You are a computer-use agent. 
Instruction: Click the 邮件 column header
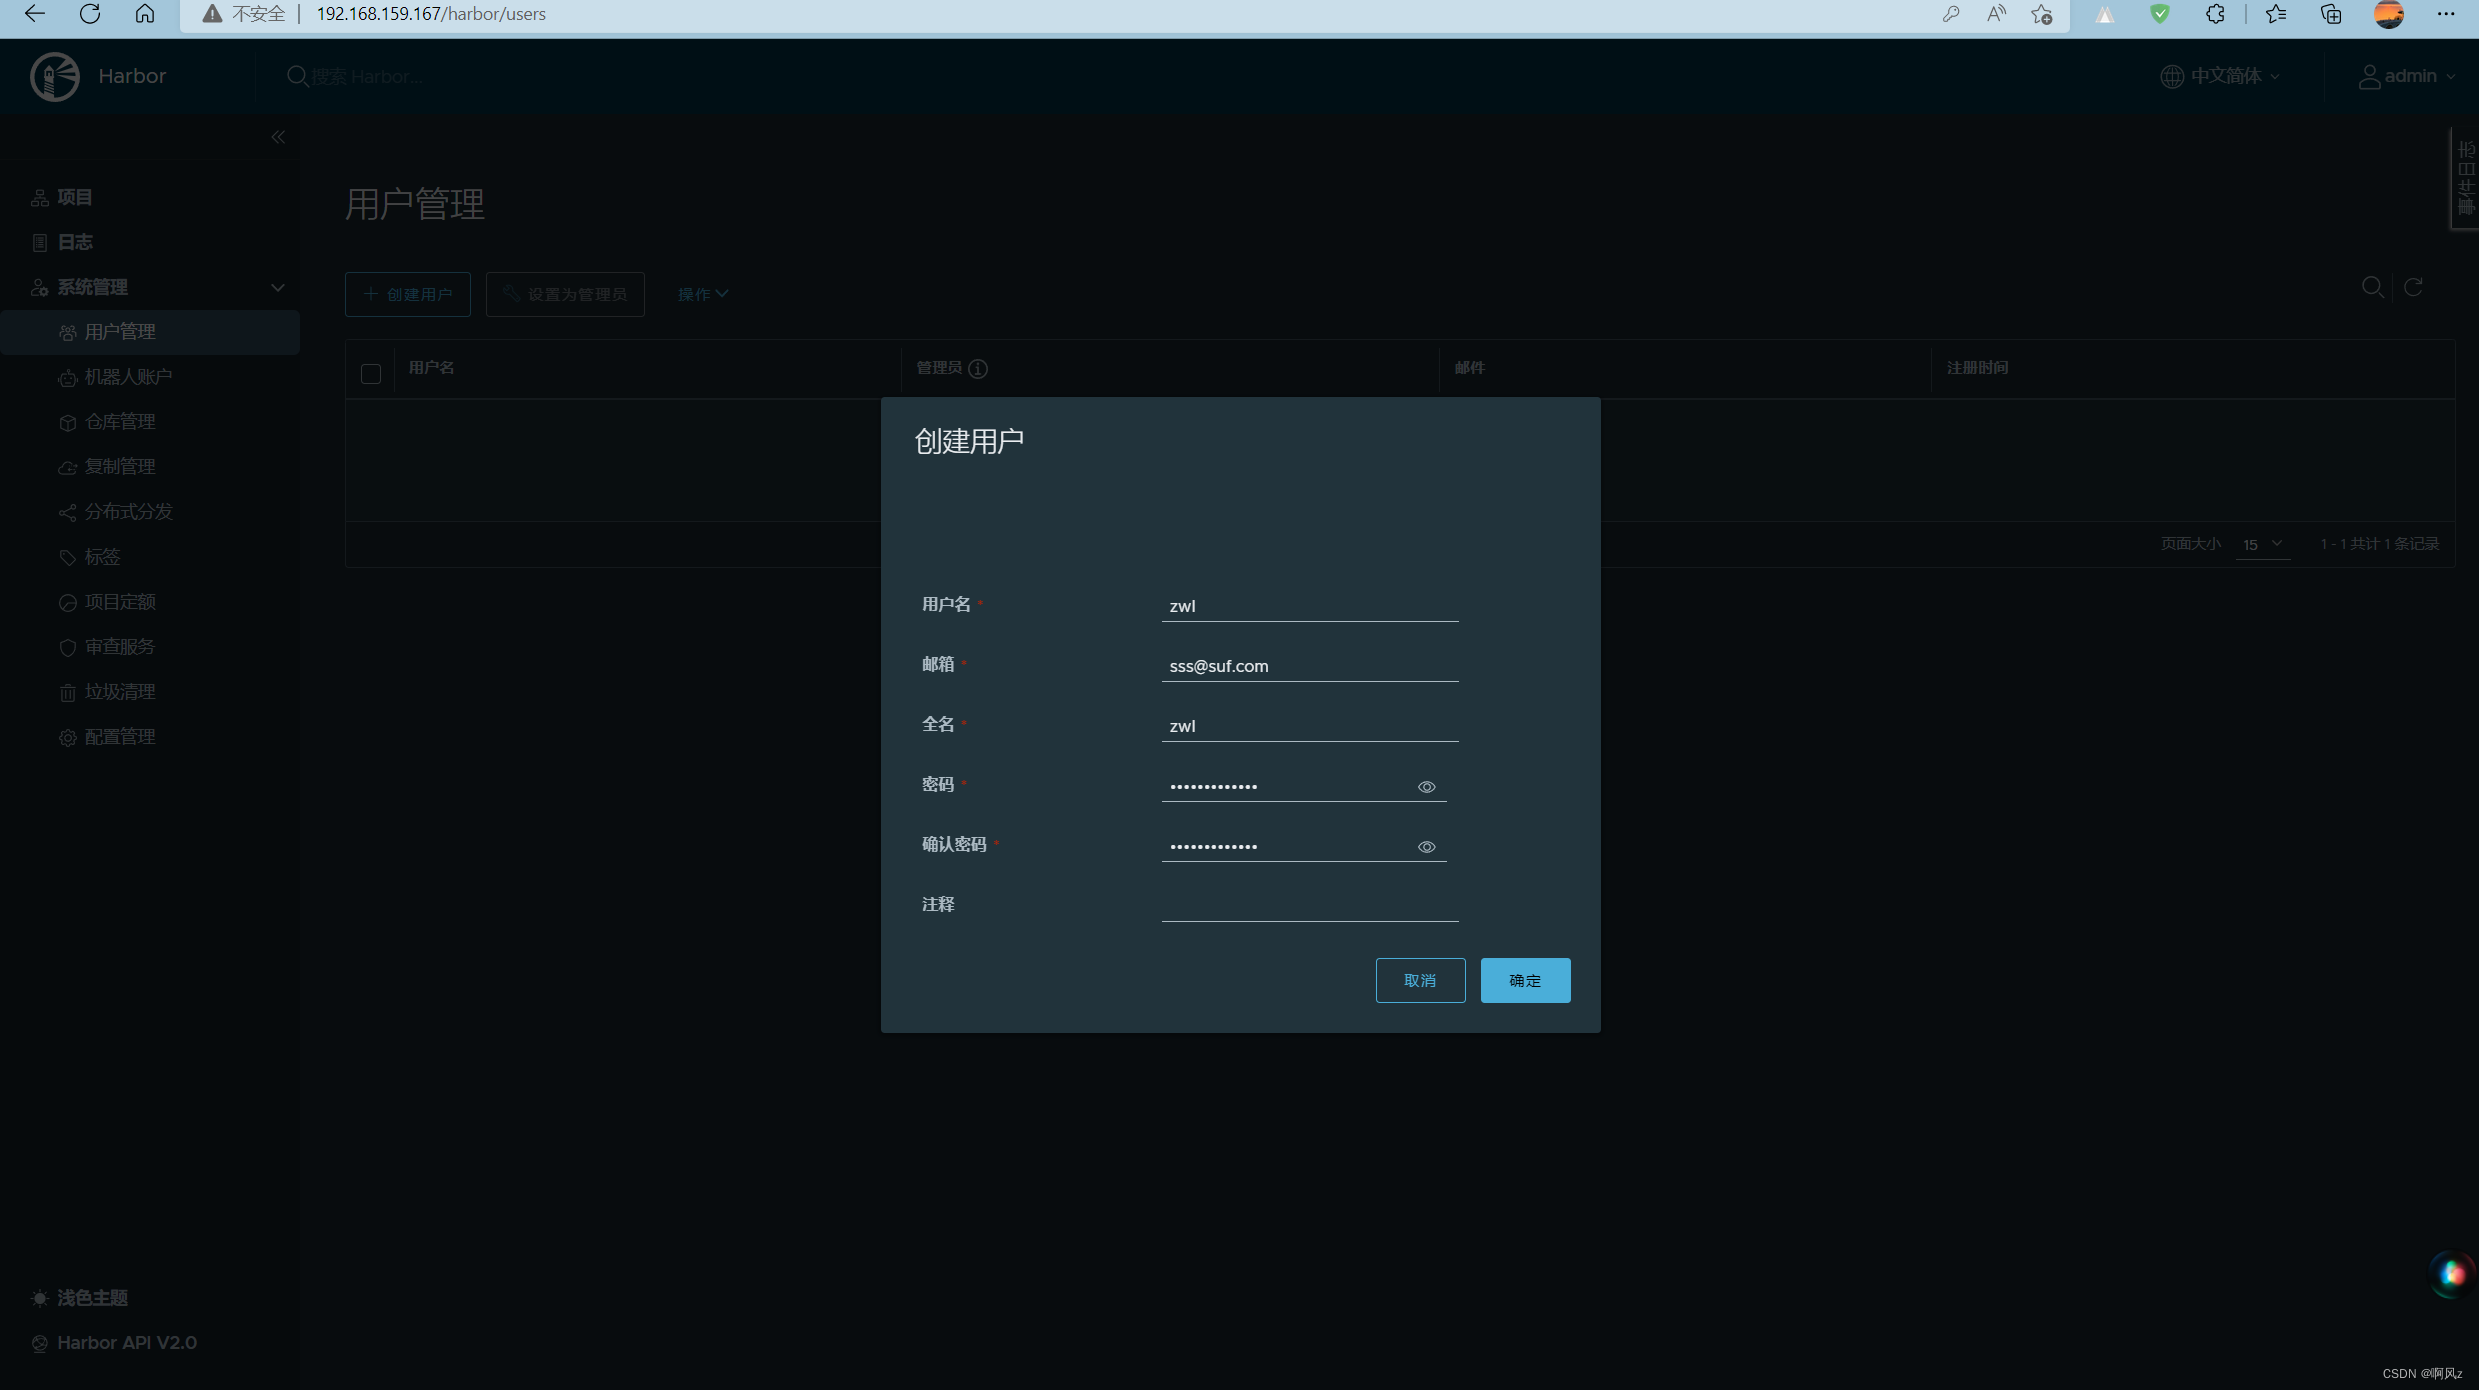coord(1470,368)
